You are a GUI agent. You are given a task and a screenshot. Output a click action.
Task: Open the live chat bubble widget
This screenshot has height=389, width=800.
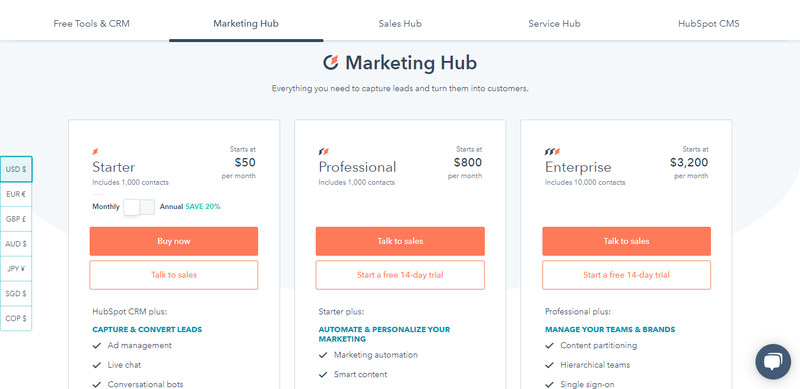(773, 361)
